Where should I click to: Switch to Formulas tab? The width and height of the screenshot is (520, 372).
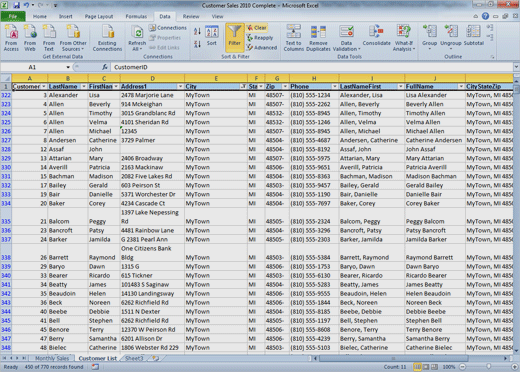click(136, 16)
